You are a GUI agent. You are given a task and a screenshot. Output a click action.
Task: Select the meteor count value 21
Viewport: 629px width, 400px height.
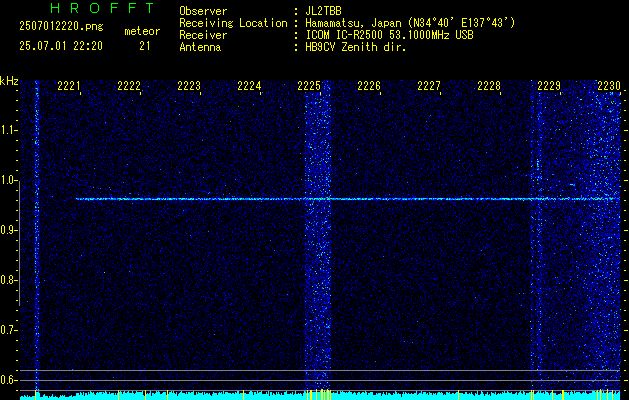pyautogui.click(x=145, y=46)
